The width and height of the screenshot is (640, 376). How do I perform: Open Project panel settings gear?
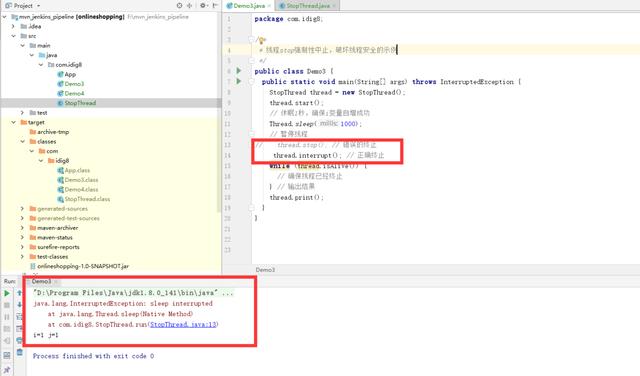(203, 6)
